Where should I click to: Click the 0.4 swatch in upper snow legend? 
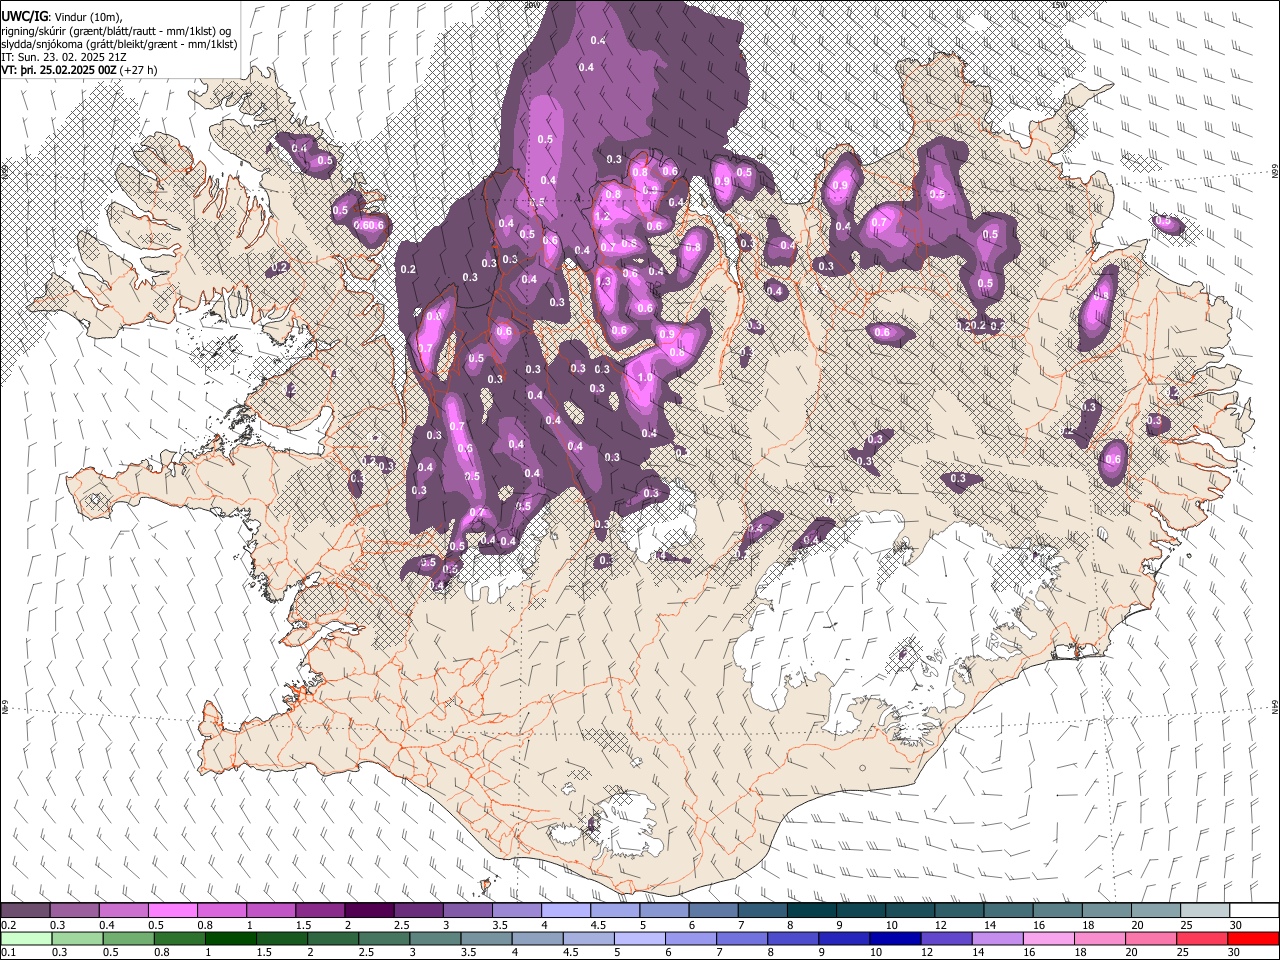tap(124, 910)
